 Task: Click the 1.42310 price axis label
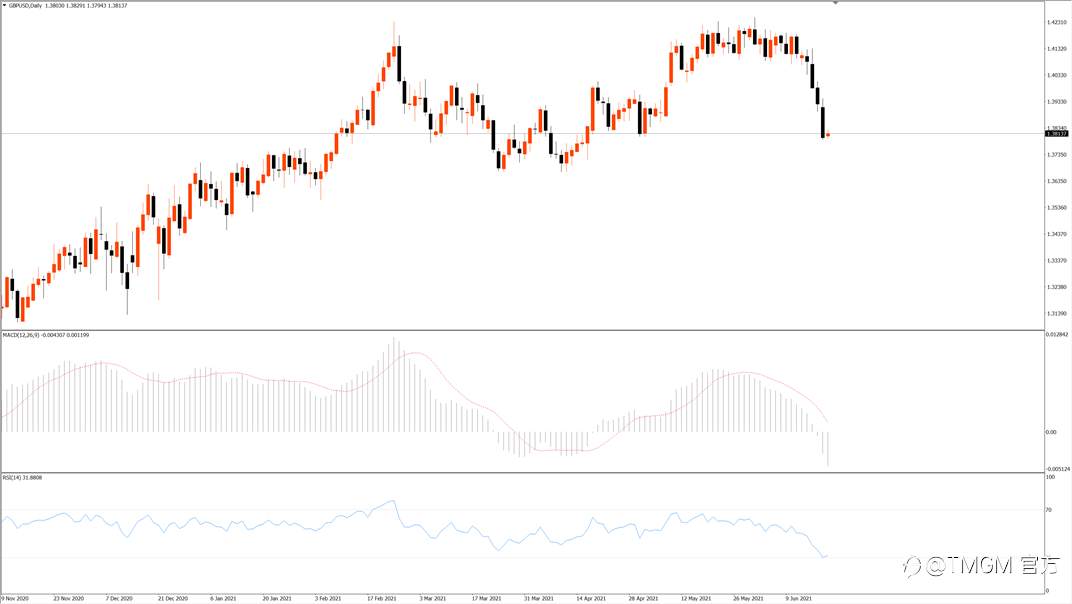click(1057, 23)
